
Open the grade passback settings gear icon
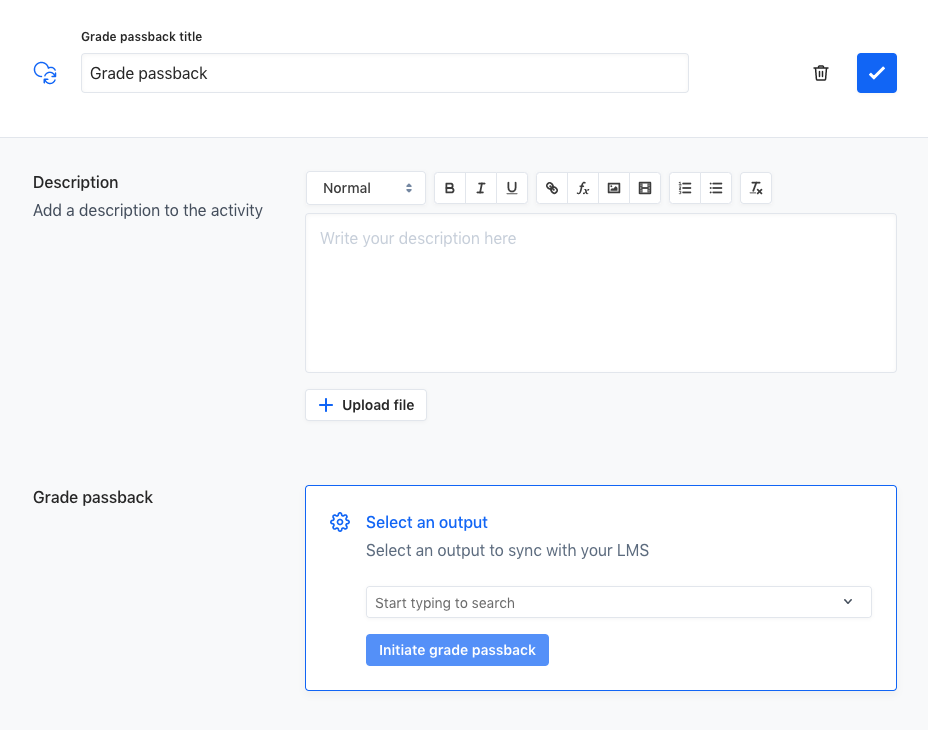tap(340, 522)
